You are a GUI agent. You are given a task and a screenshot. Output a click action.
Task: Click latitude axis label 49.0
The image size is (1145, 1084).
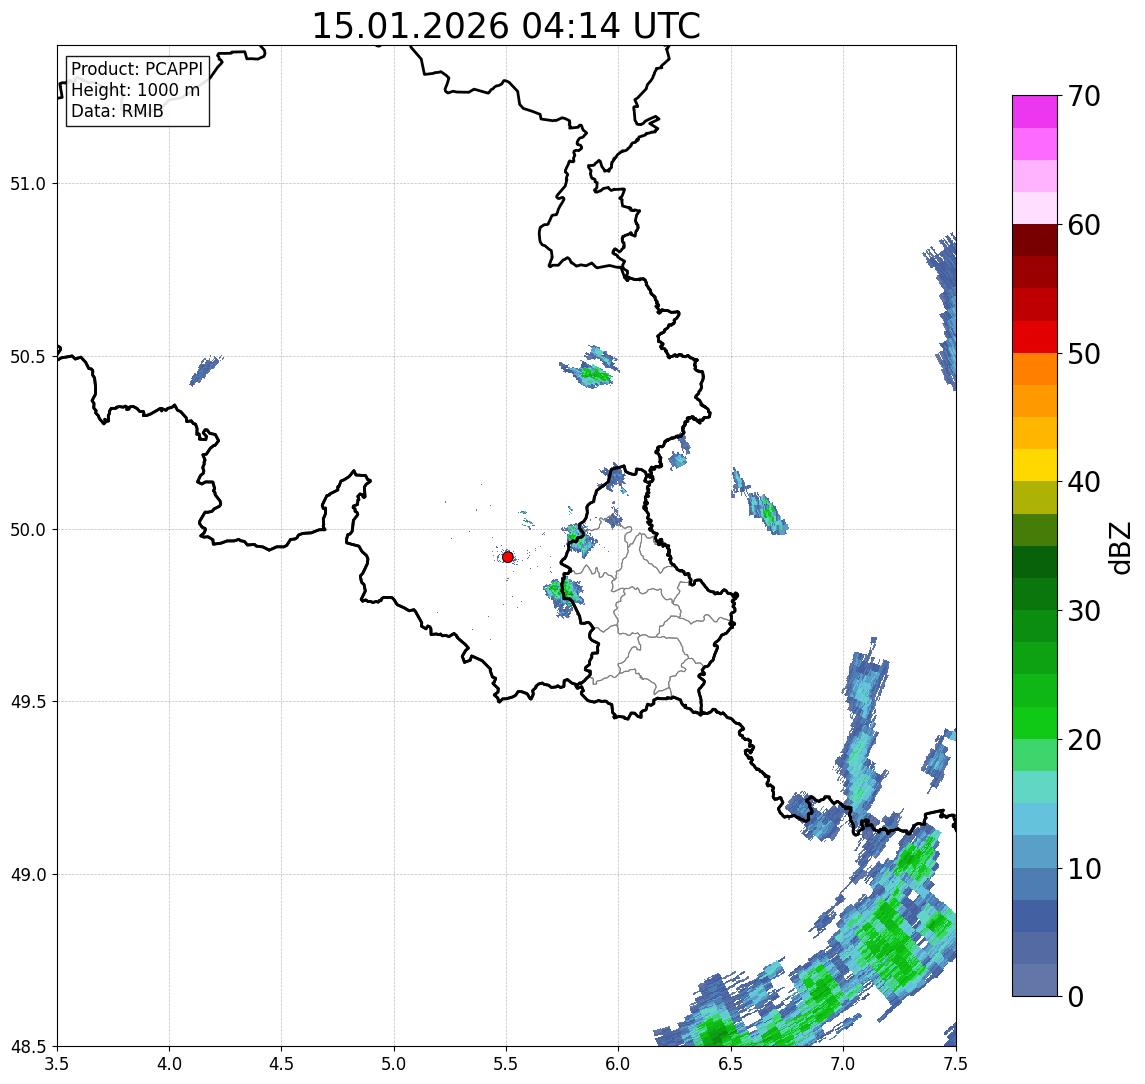pyautogui.click(x=28, y=874)
